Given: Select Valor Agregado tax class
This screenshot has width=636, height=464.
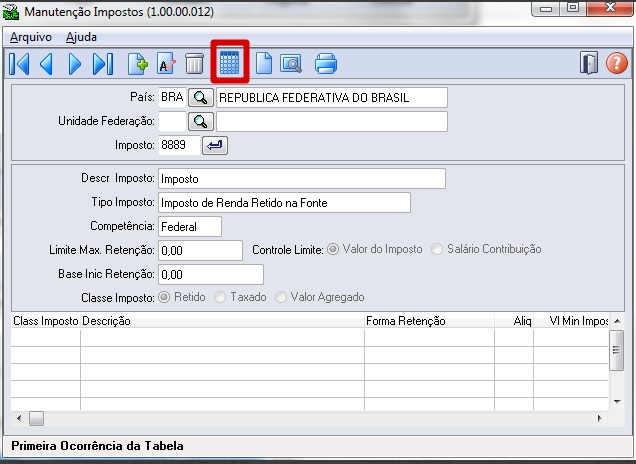Looking at the screenshot, I should (x=281, y=297).
